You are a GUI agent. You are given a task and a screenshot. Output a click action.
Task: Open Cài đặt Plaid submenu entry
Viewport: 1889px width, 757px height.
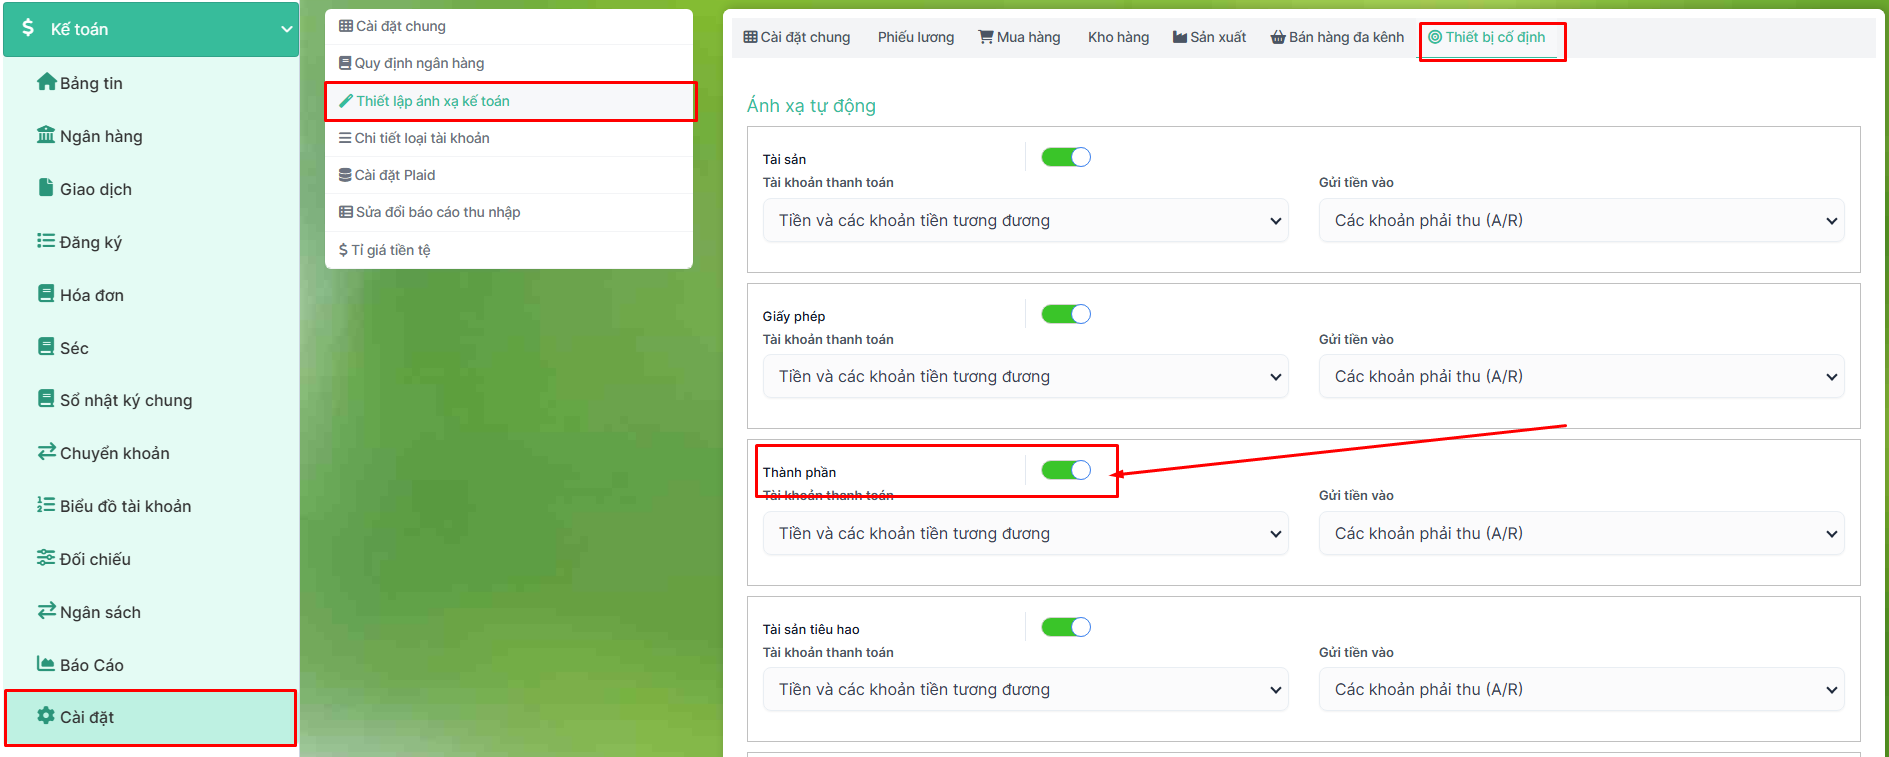[509, 175]
